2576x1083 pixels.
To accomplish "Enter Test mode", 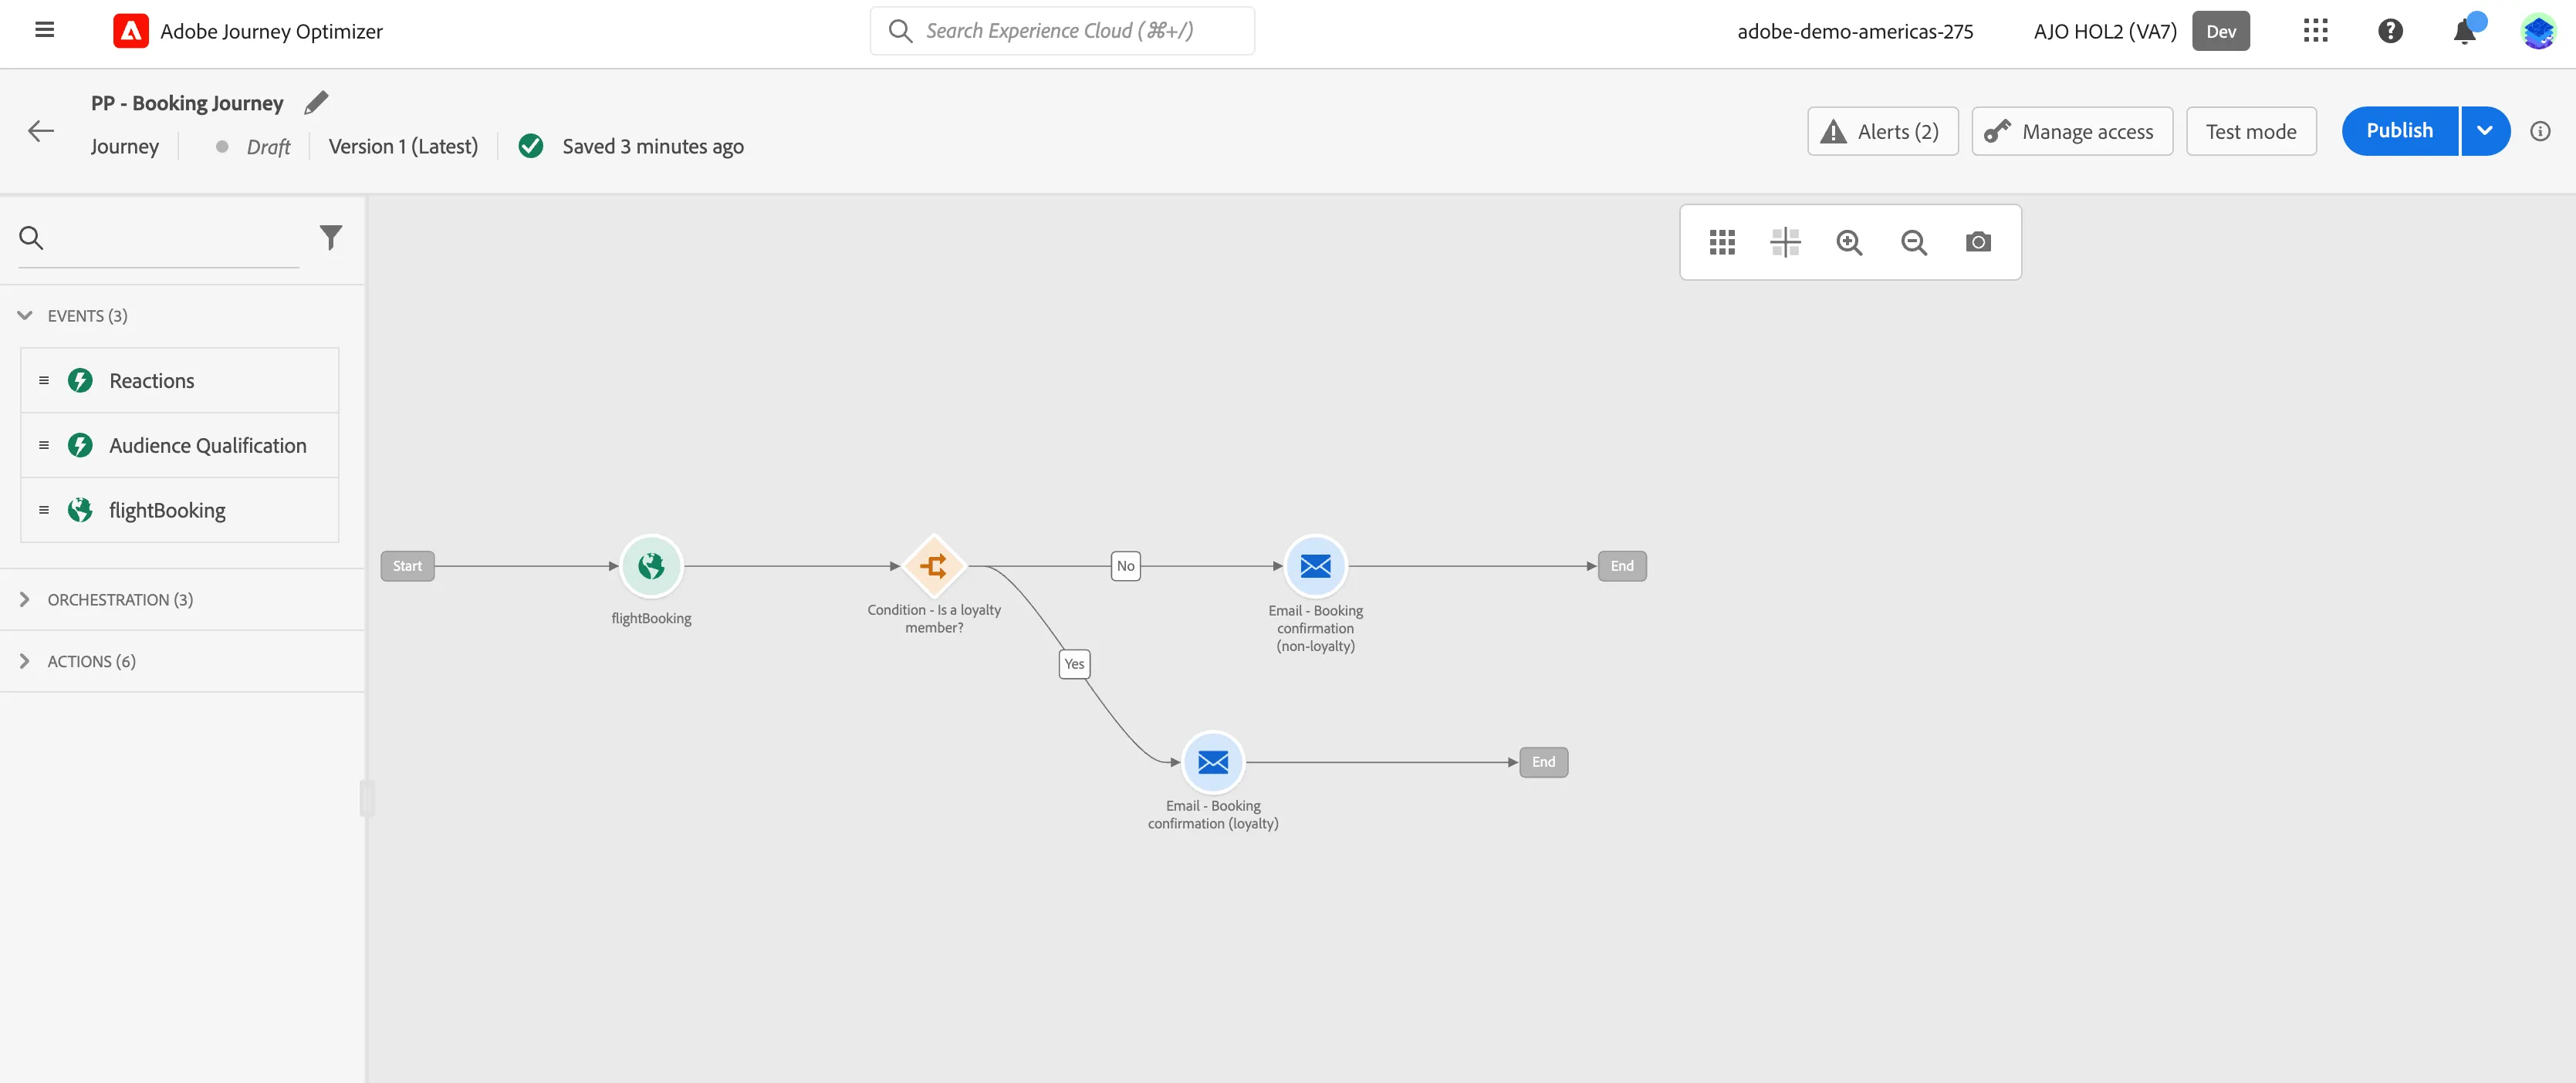I will tap(2251, 131).
